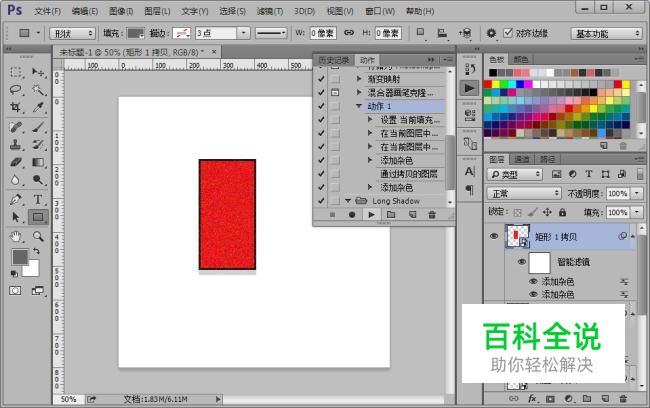
Task: Link width and height in options bar
Action: tap(349, 32)
